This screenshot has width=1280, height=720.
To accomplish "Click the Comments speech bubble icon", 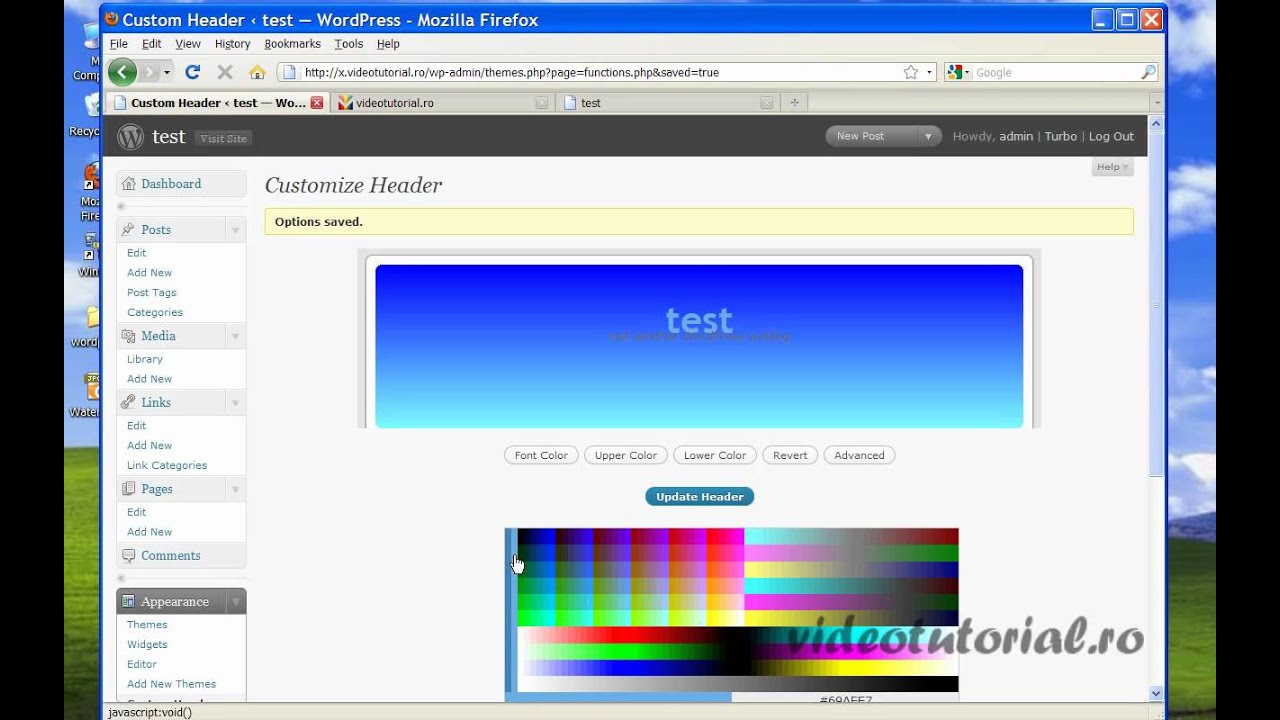I will pos(128,555).
